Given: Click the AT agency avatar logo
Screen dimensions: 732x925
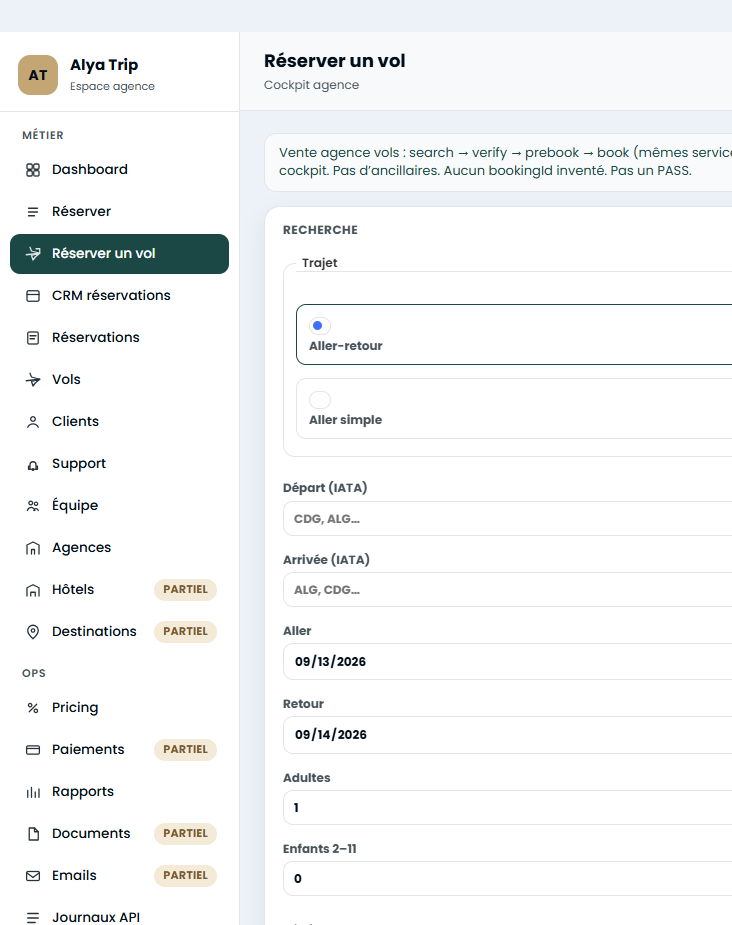Looking at the screenshot, I should 38,75.
